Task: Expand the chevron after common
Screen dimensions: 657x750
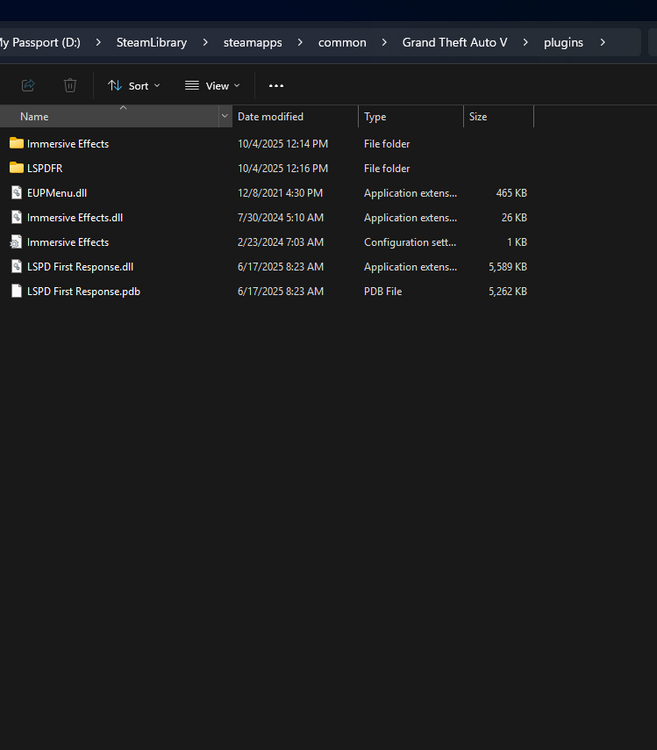Action: tap(384, 43)
